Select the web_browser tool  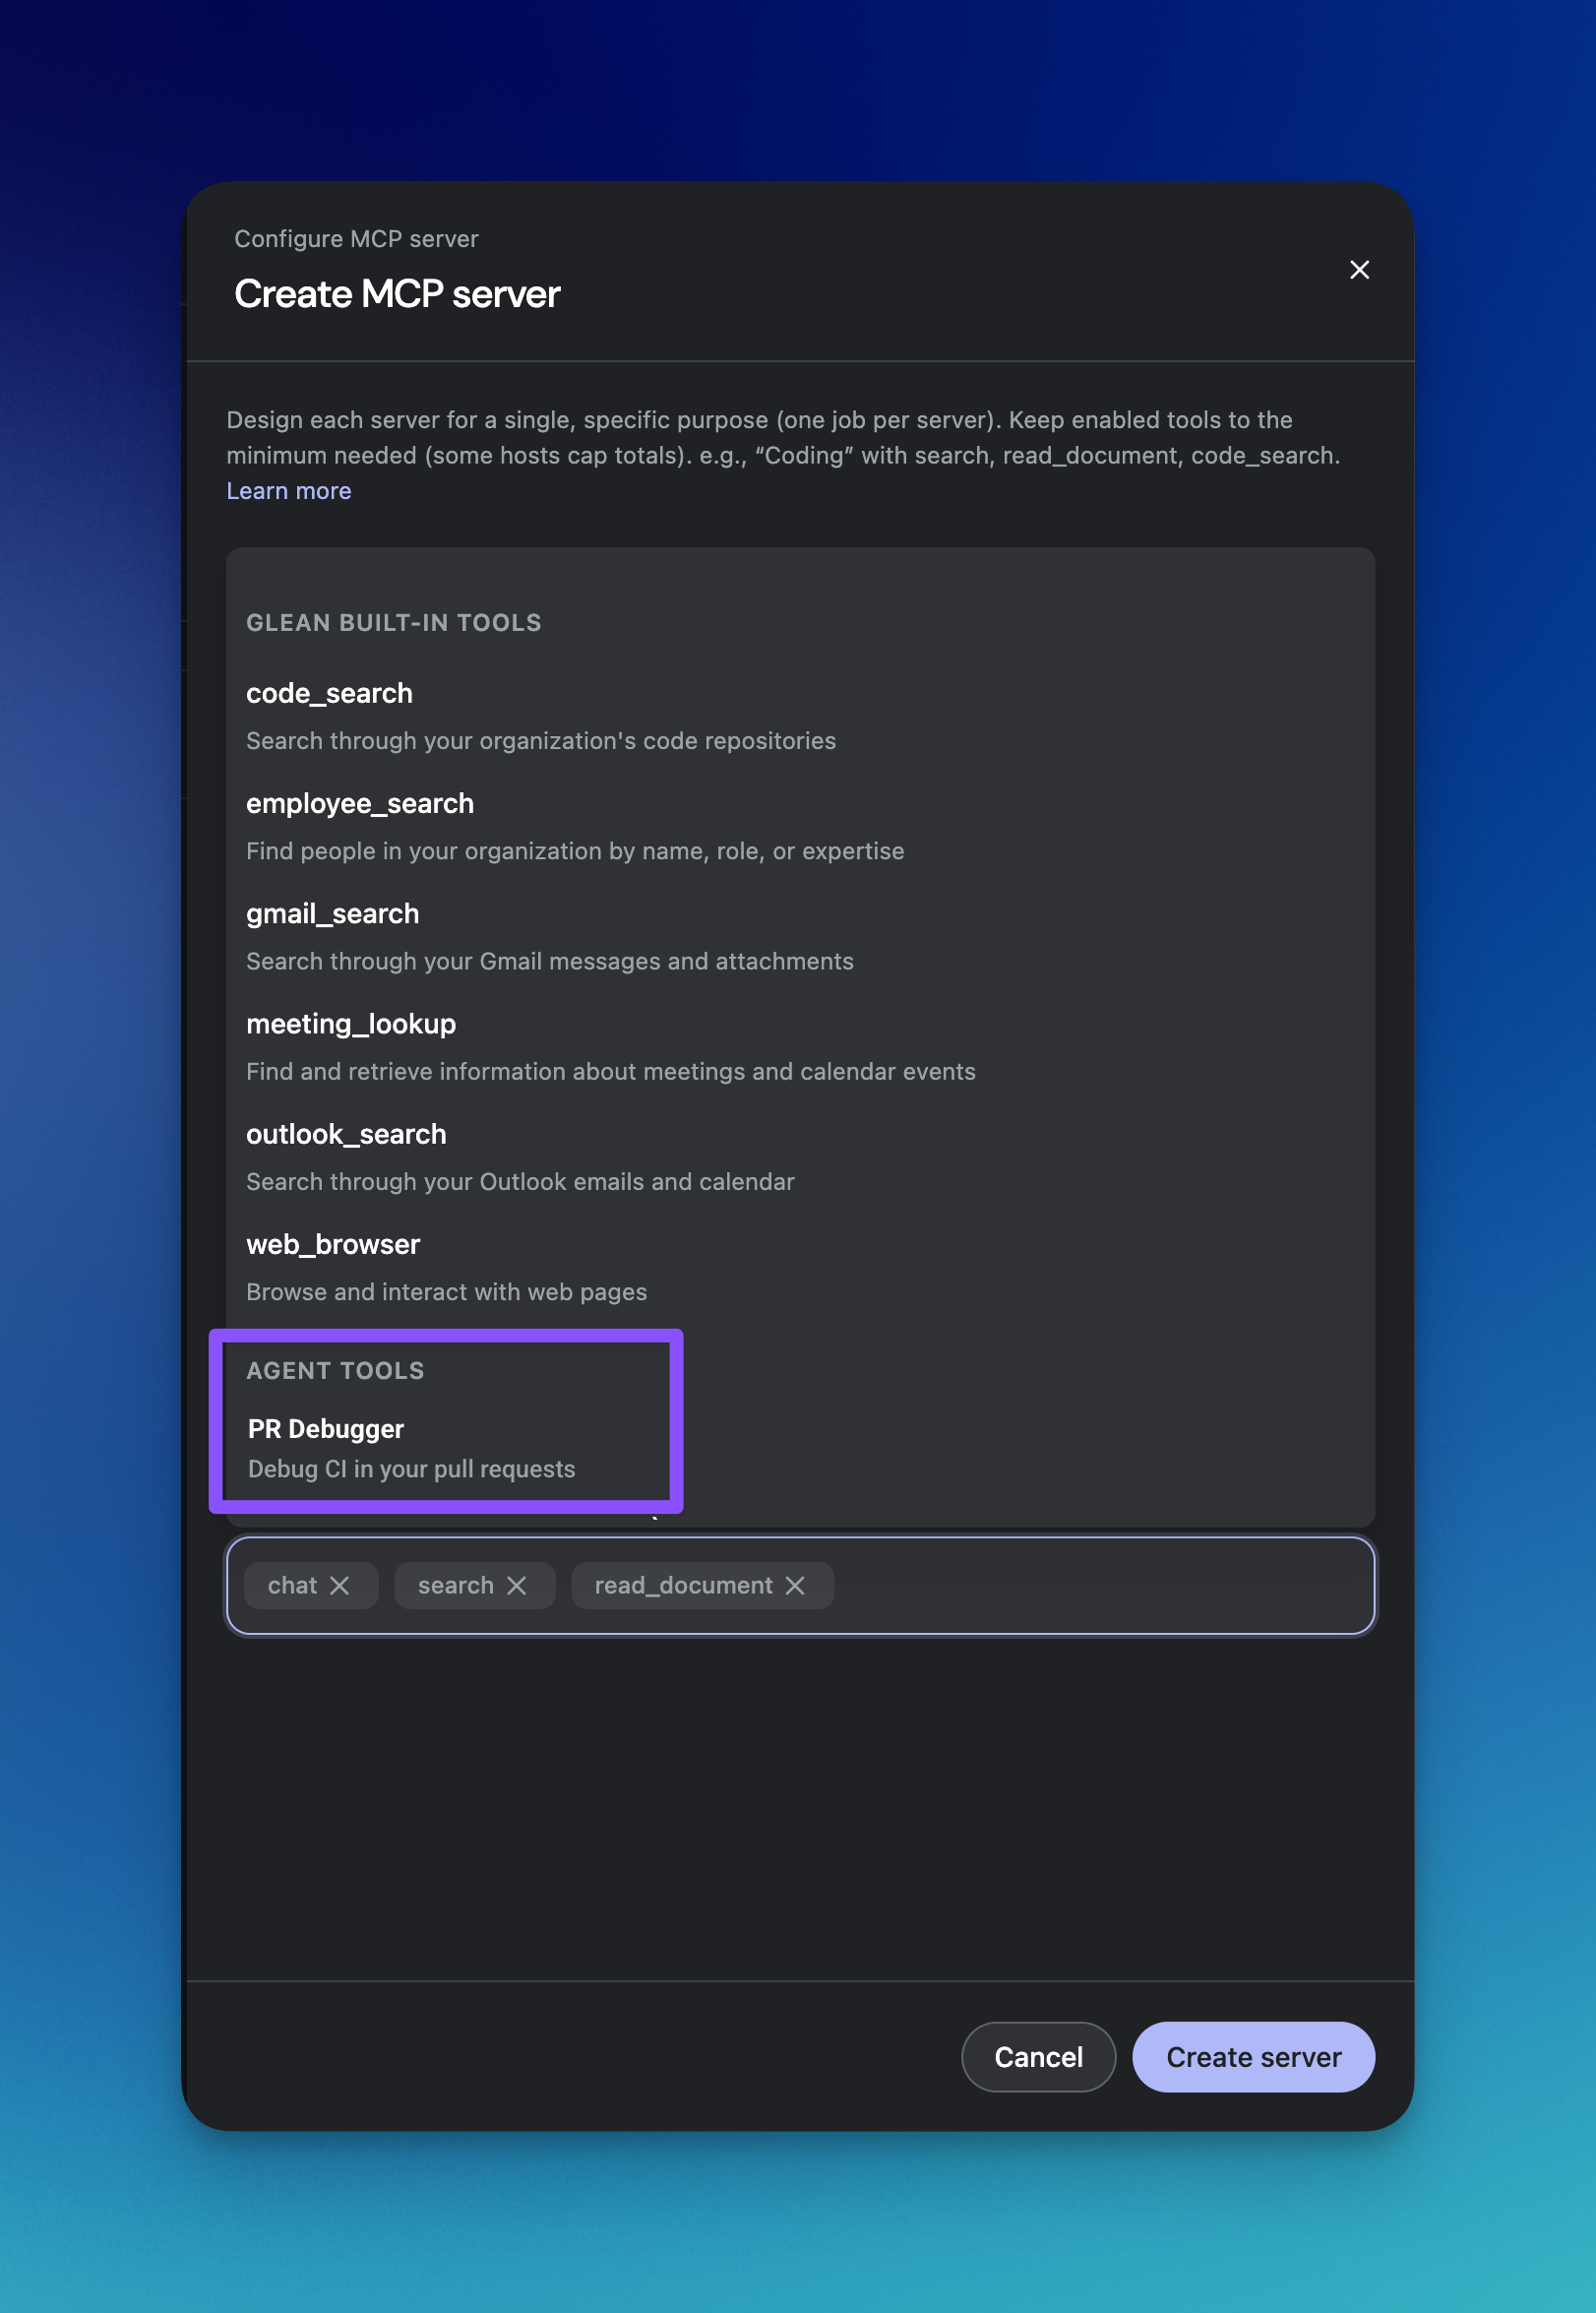point(333,1243)
